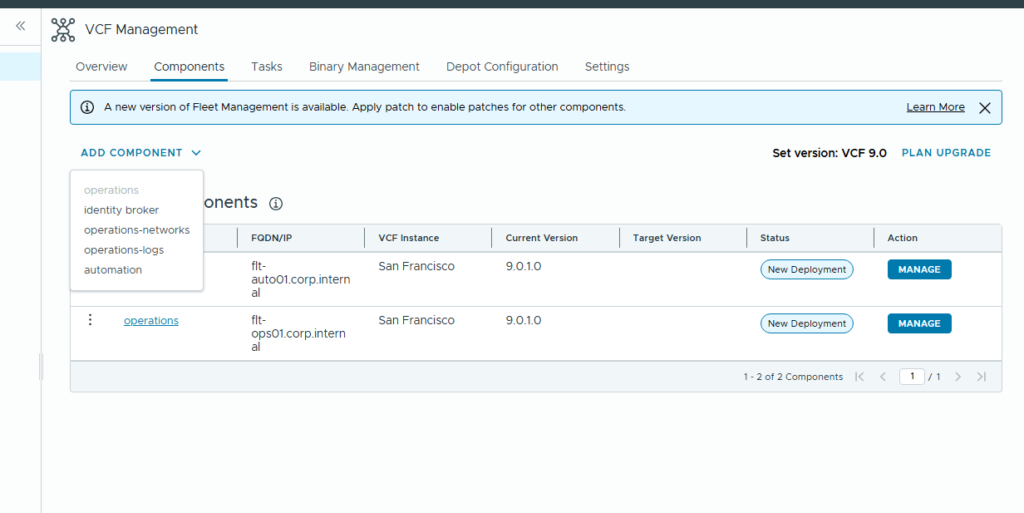1024x513 pixels.
Task: Dismiss the Fleet Management notification banner
Action: [x=984, y=108]
